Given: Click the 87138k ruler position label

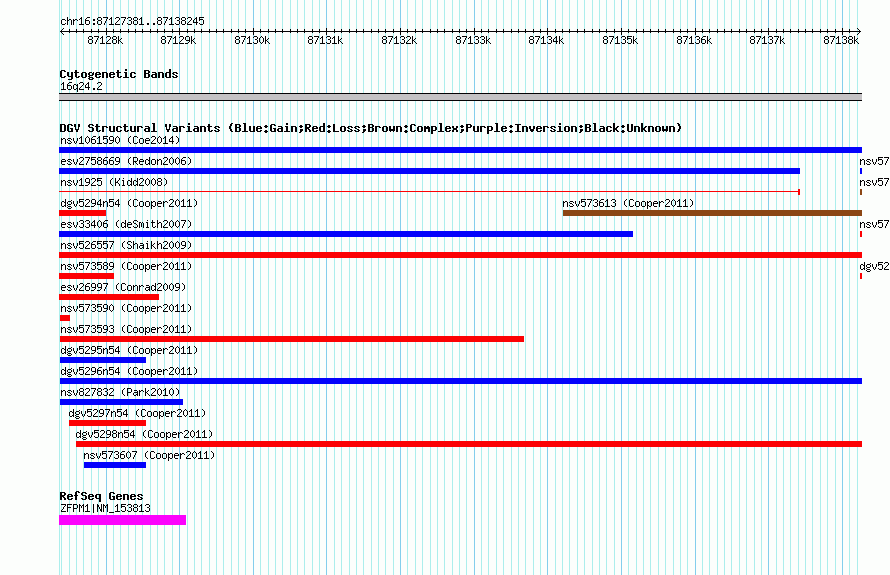Looking at the screenshot, I should (x=841, y=40).
